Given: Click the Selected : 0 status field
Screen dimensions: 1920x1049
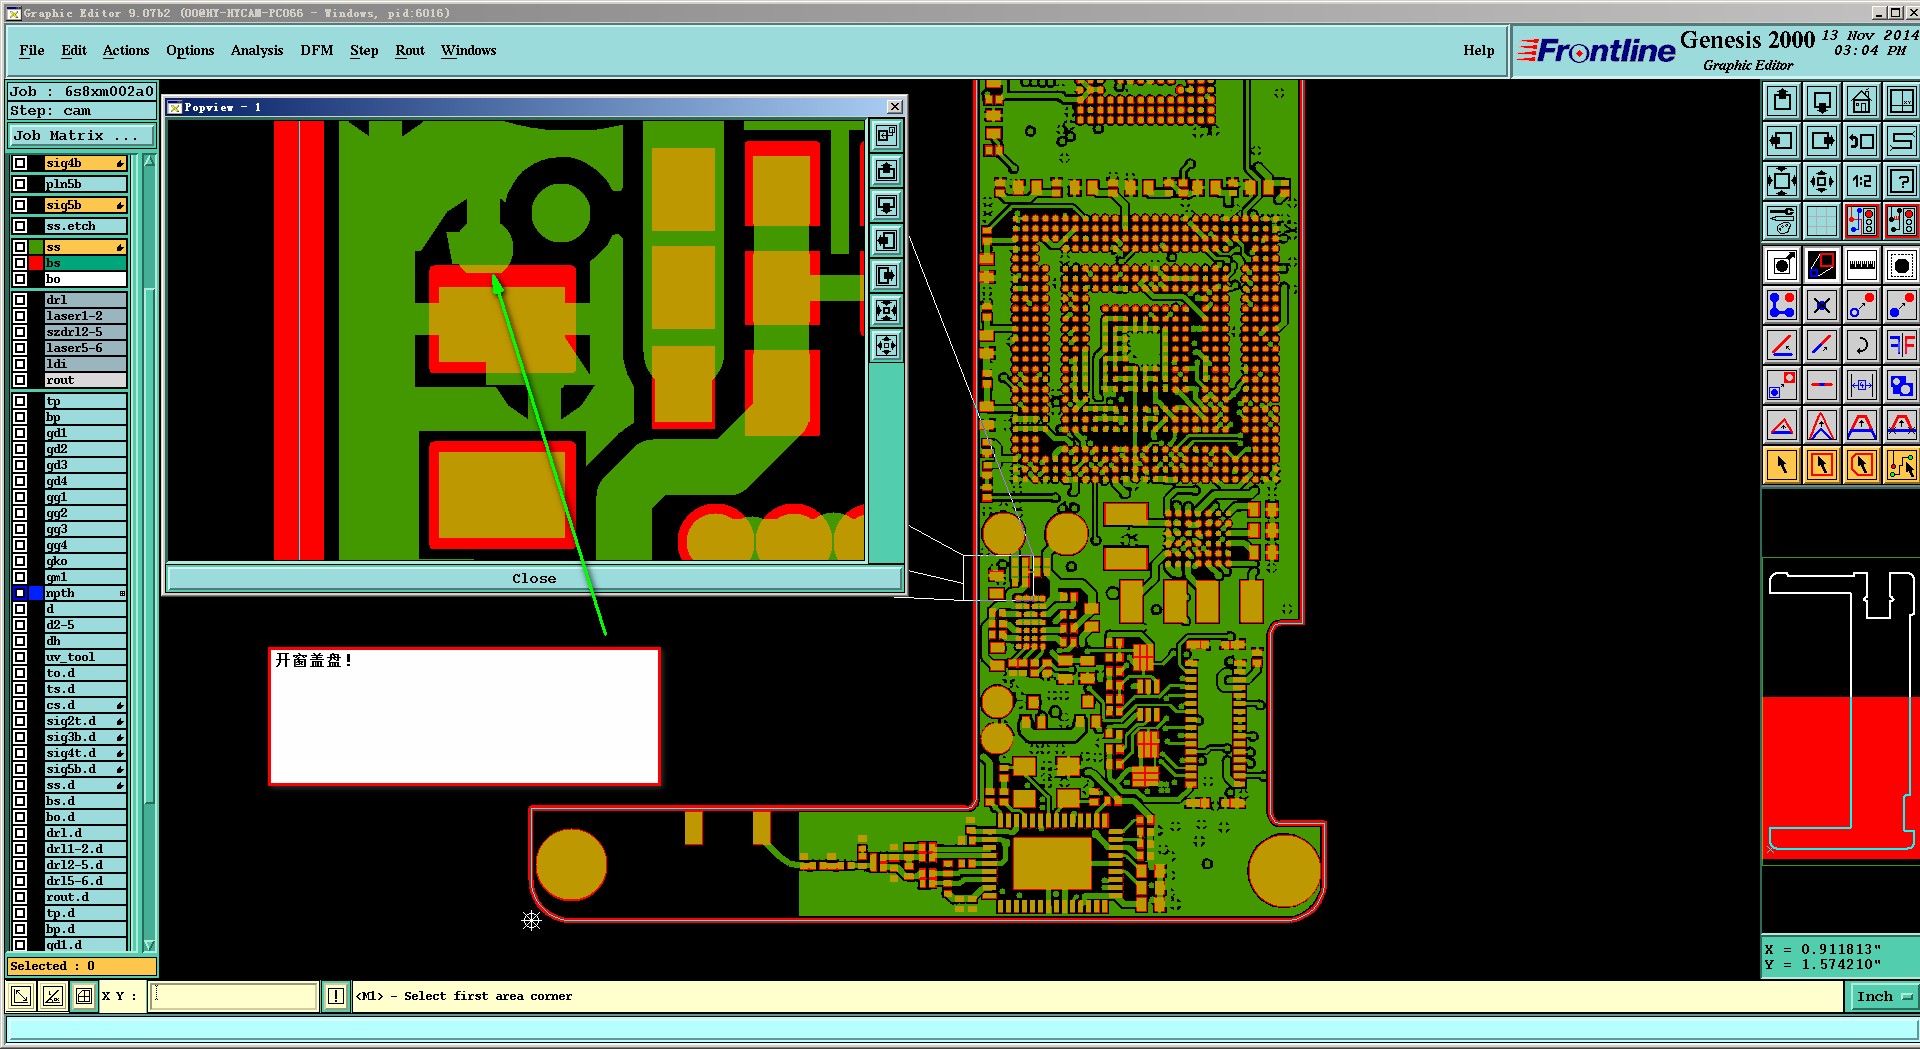Looking at the screenshot, I should tap(82, 966).
